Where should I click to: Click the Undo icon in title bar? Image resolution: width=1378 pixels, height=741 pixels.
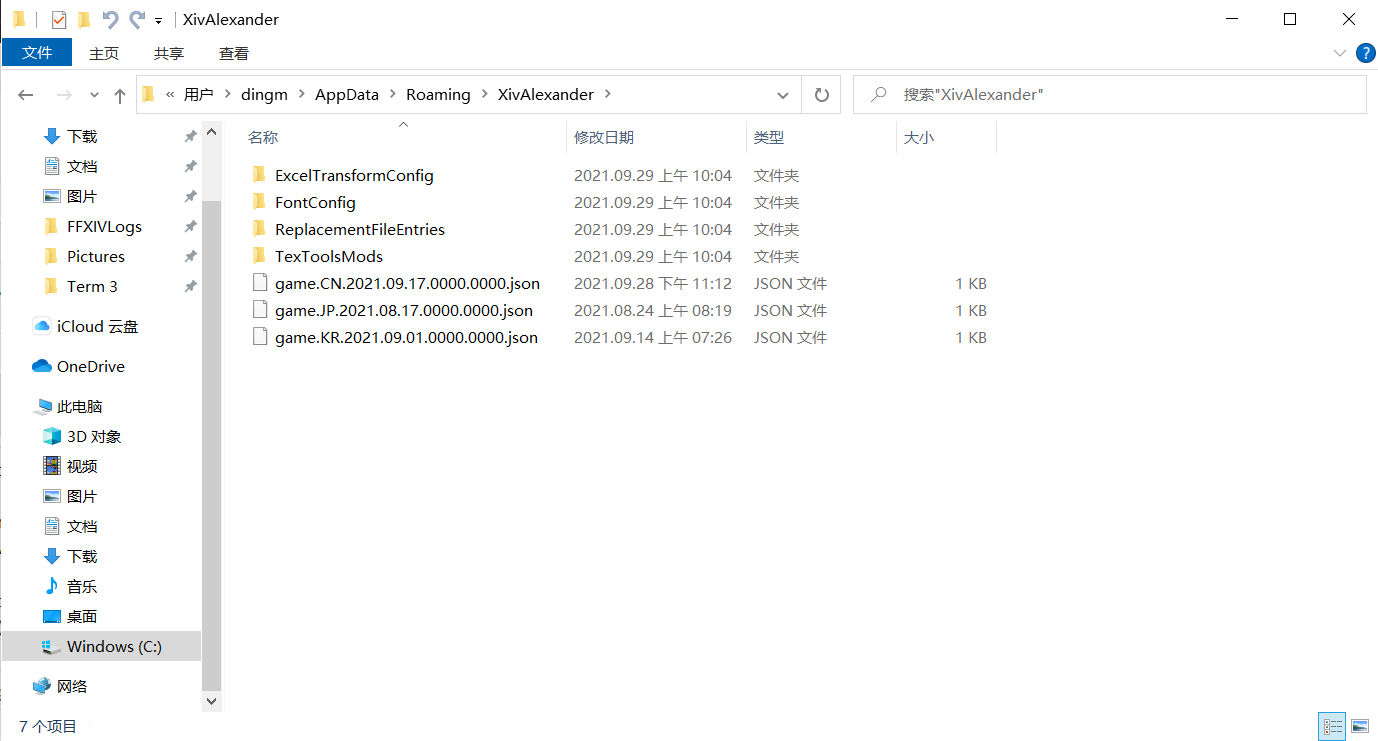click(x=111, y=19)
